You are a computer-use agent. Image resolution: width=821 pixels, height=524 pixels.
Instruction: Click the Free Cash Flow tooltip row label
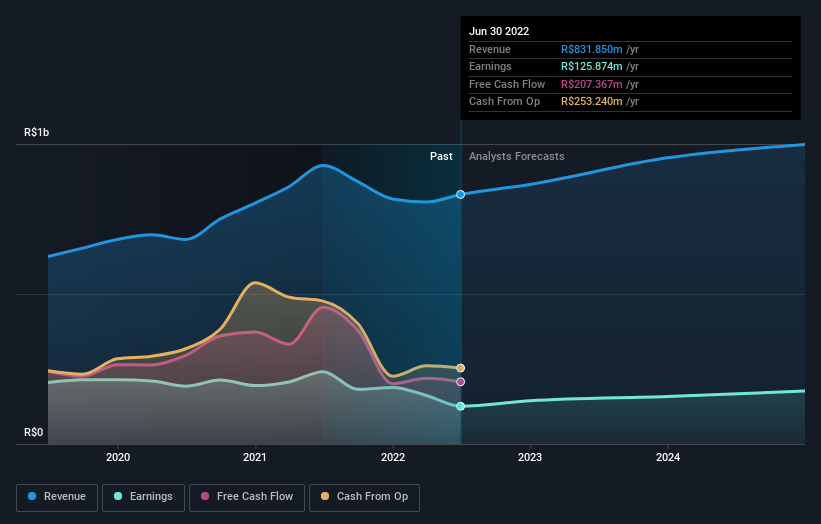(x=507, y=84)
